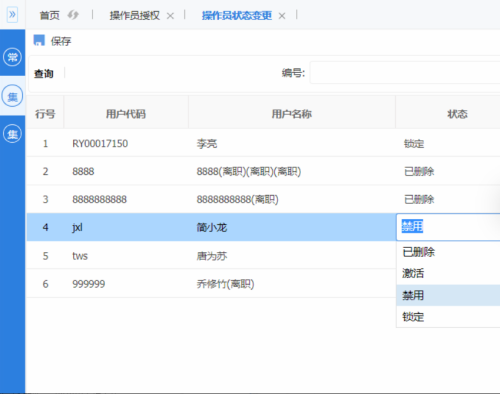Screen dimensions: 500x394
Task: Select the user code jxl cell
Action: click(77, 227)
